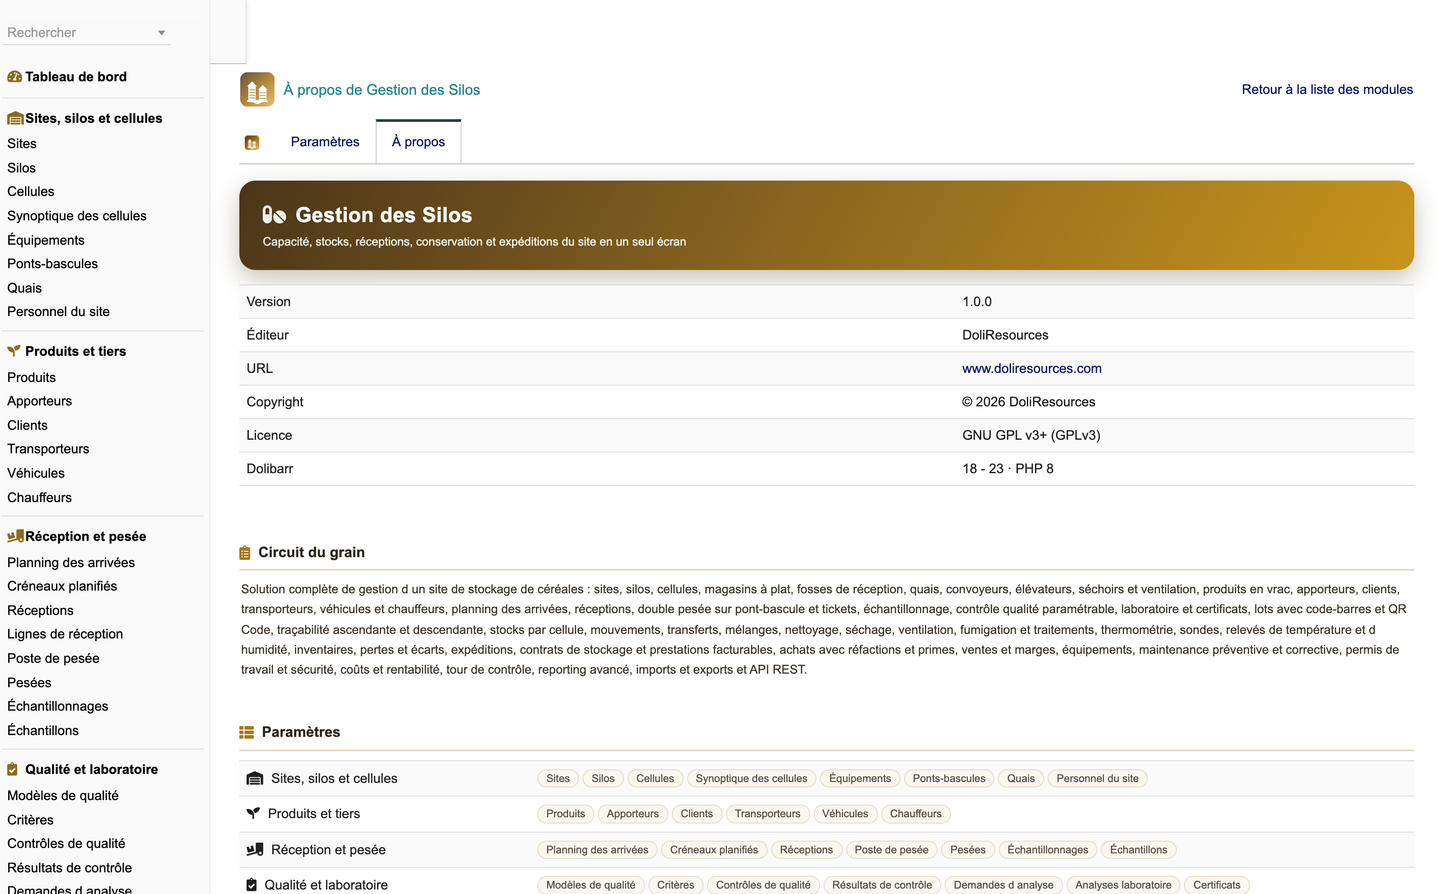Open Poste de pesée in sidebar
Screen dimensions: 1445x894
[53, 658]
